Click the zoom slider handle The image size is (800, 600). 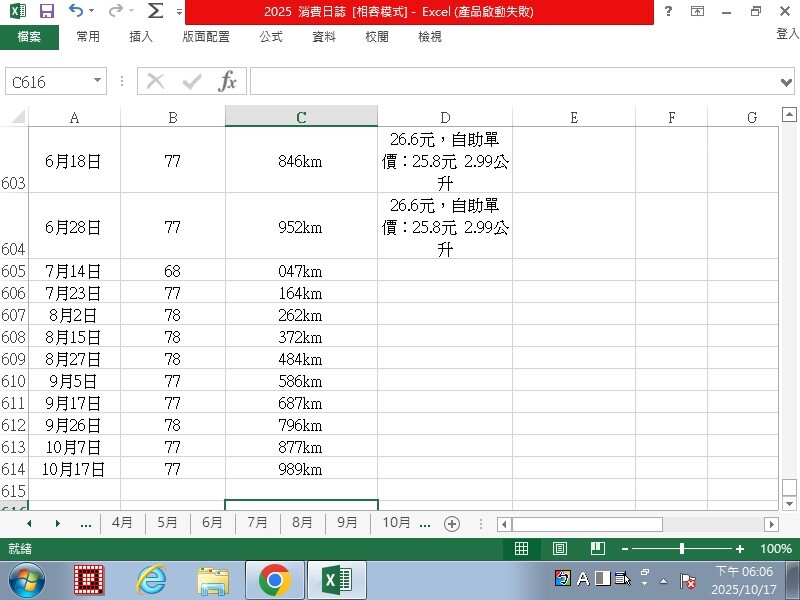pos(682,549)
